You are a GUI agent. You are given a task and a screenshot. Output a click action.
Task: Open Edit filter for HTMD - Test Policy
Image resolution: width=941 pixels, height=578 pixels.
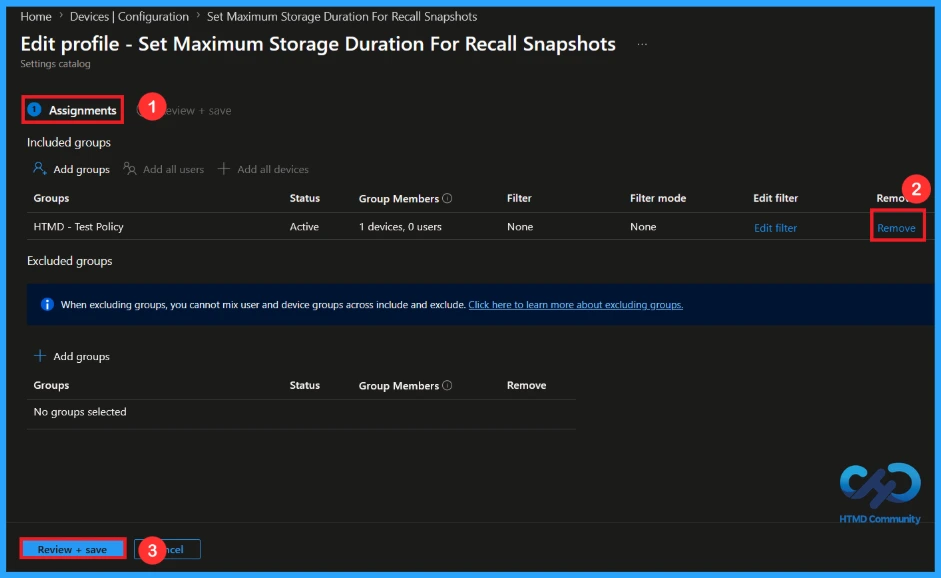click(x=775, y=228)
